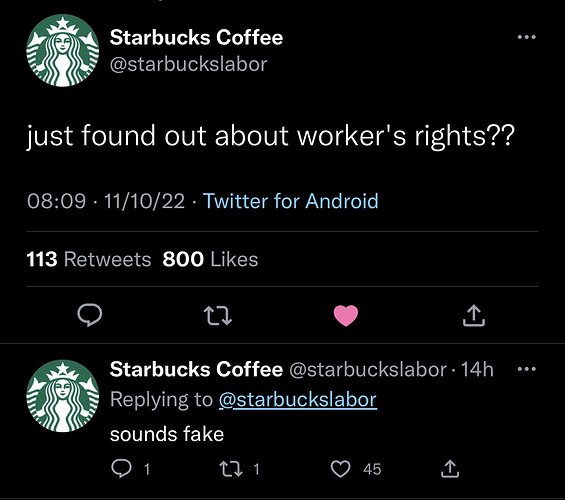This screenshot has width=565, height=500.
Task: Like the 'sounds fake' reply
Action: (341, 469)
